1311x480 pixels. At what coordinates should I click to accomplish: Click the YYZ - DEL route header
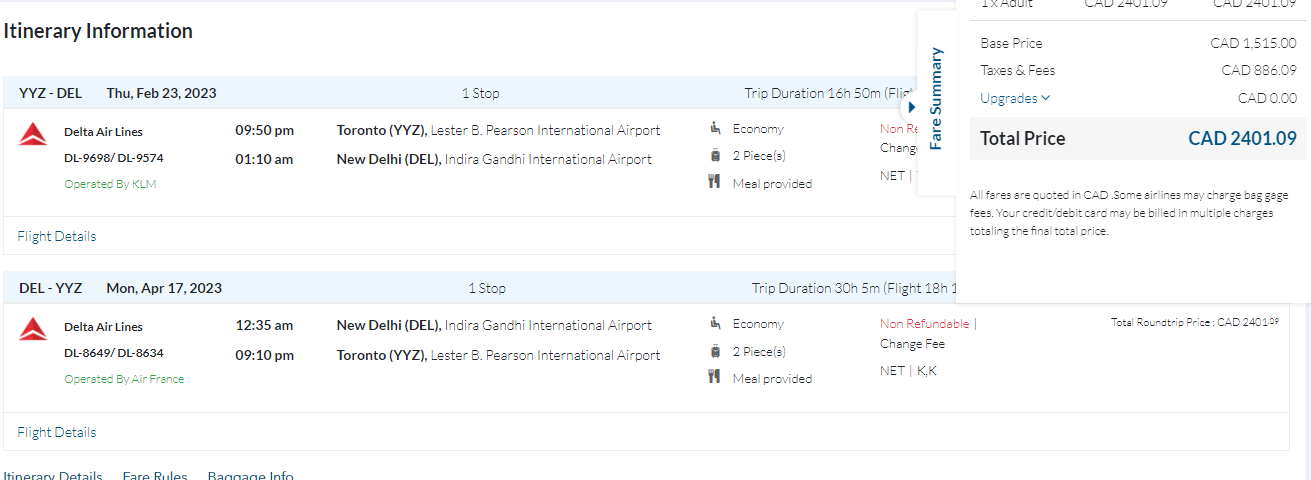point(50,93)
